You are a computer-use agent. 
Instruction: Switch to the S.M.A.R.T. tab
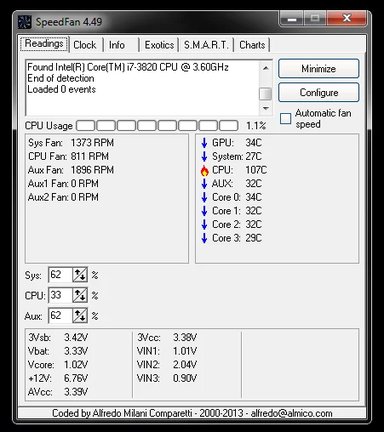point(206,45)
